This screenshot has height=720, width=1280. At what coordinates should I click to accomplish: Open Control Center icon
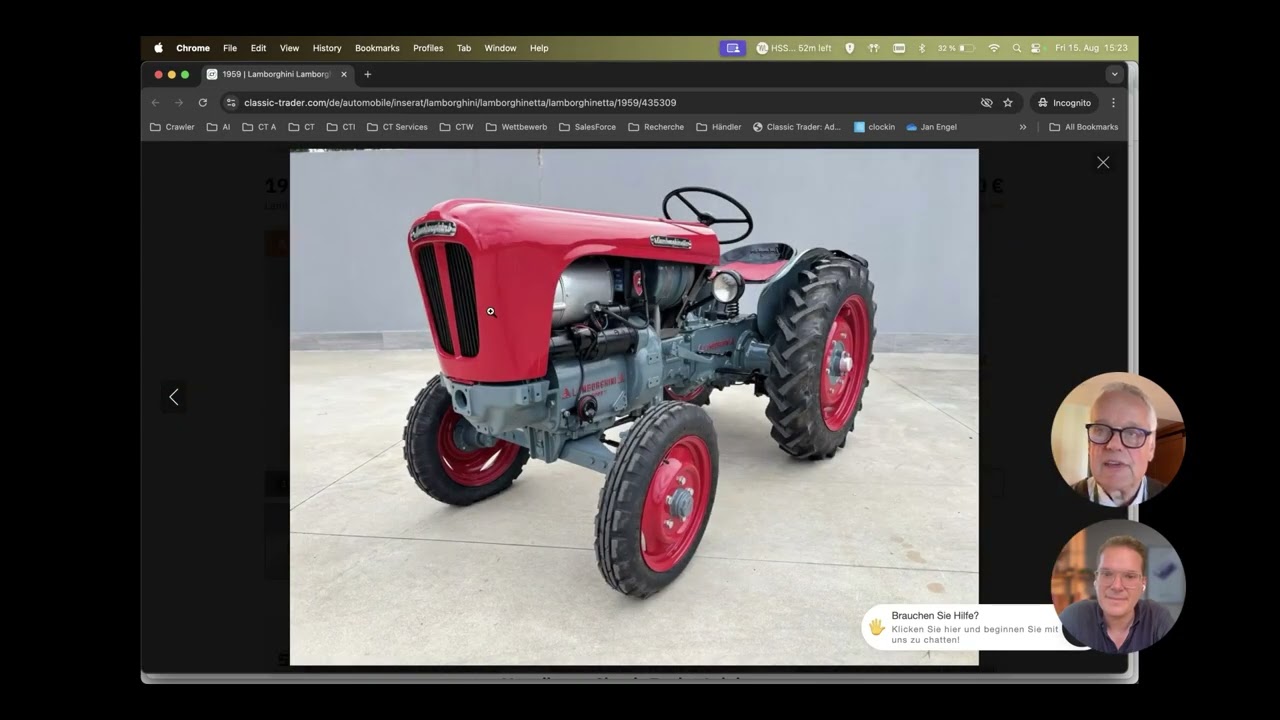click(x=1036, y=48)
